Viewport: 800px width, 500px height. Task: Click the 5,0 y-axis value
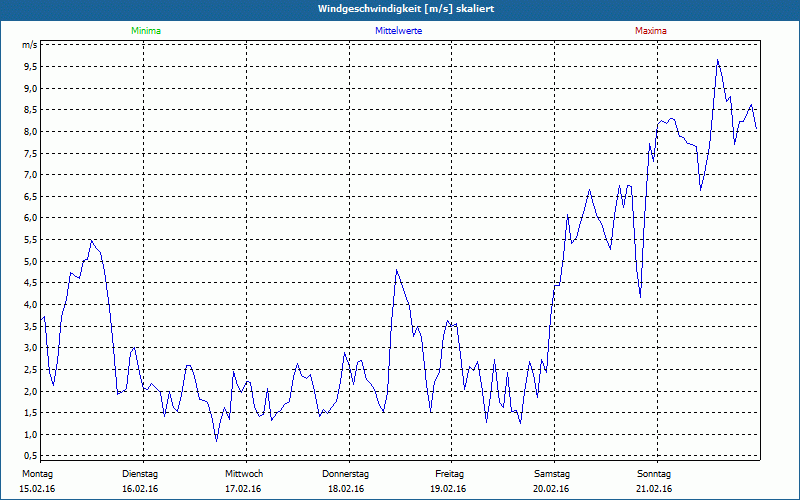31,262
